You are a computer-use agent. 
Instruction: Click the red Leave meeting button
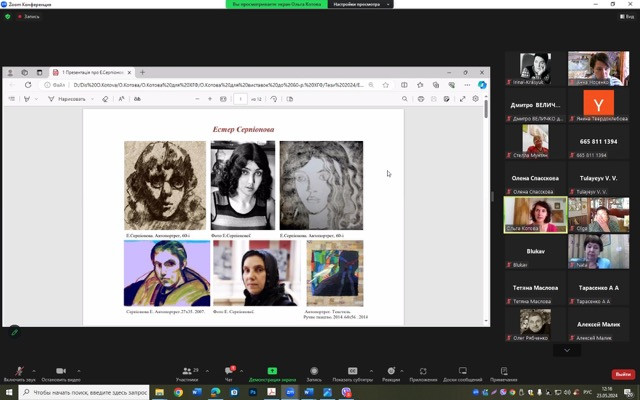pos(623,374)
